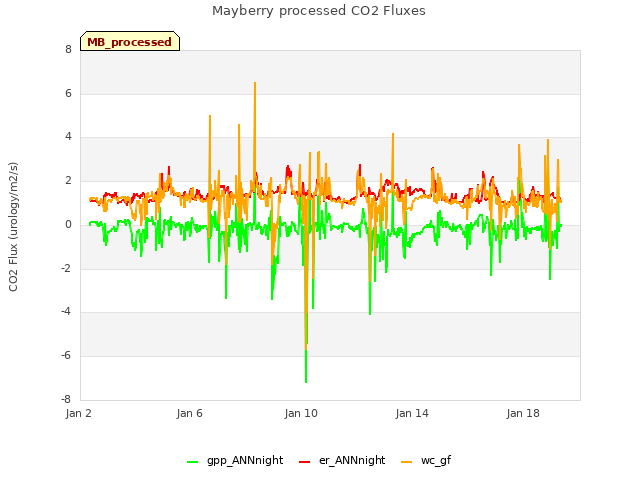Click the y-axis title 'CO2 Flux (urology/m2/s)'

13,227
